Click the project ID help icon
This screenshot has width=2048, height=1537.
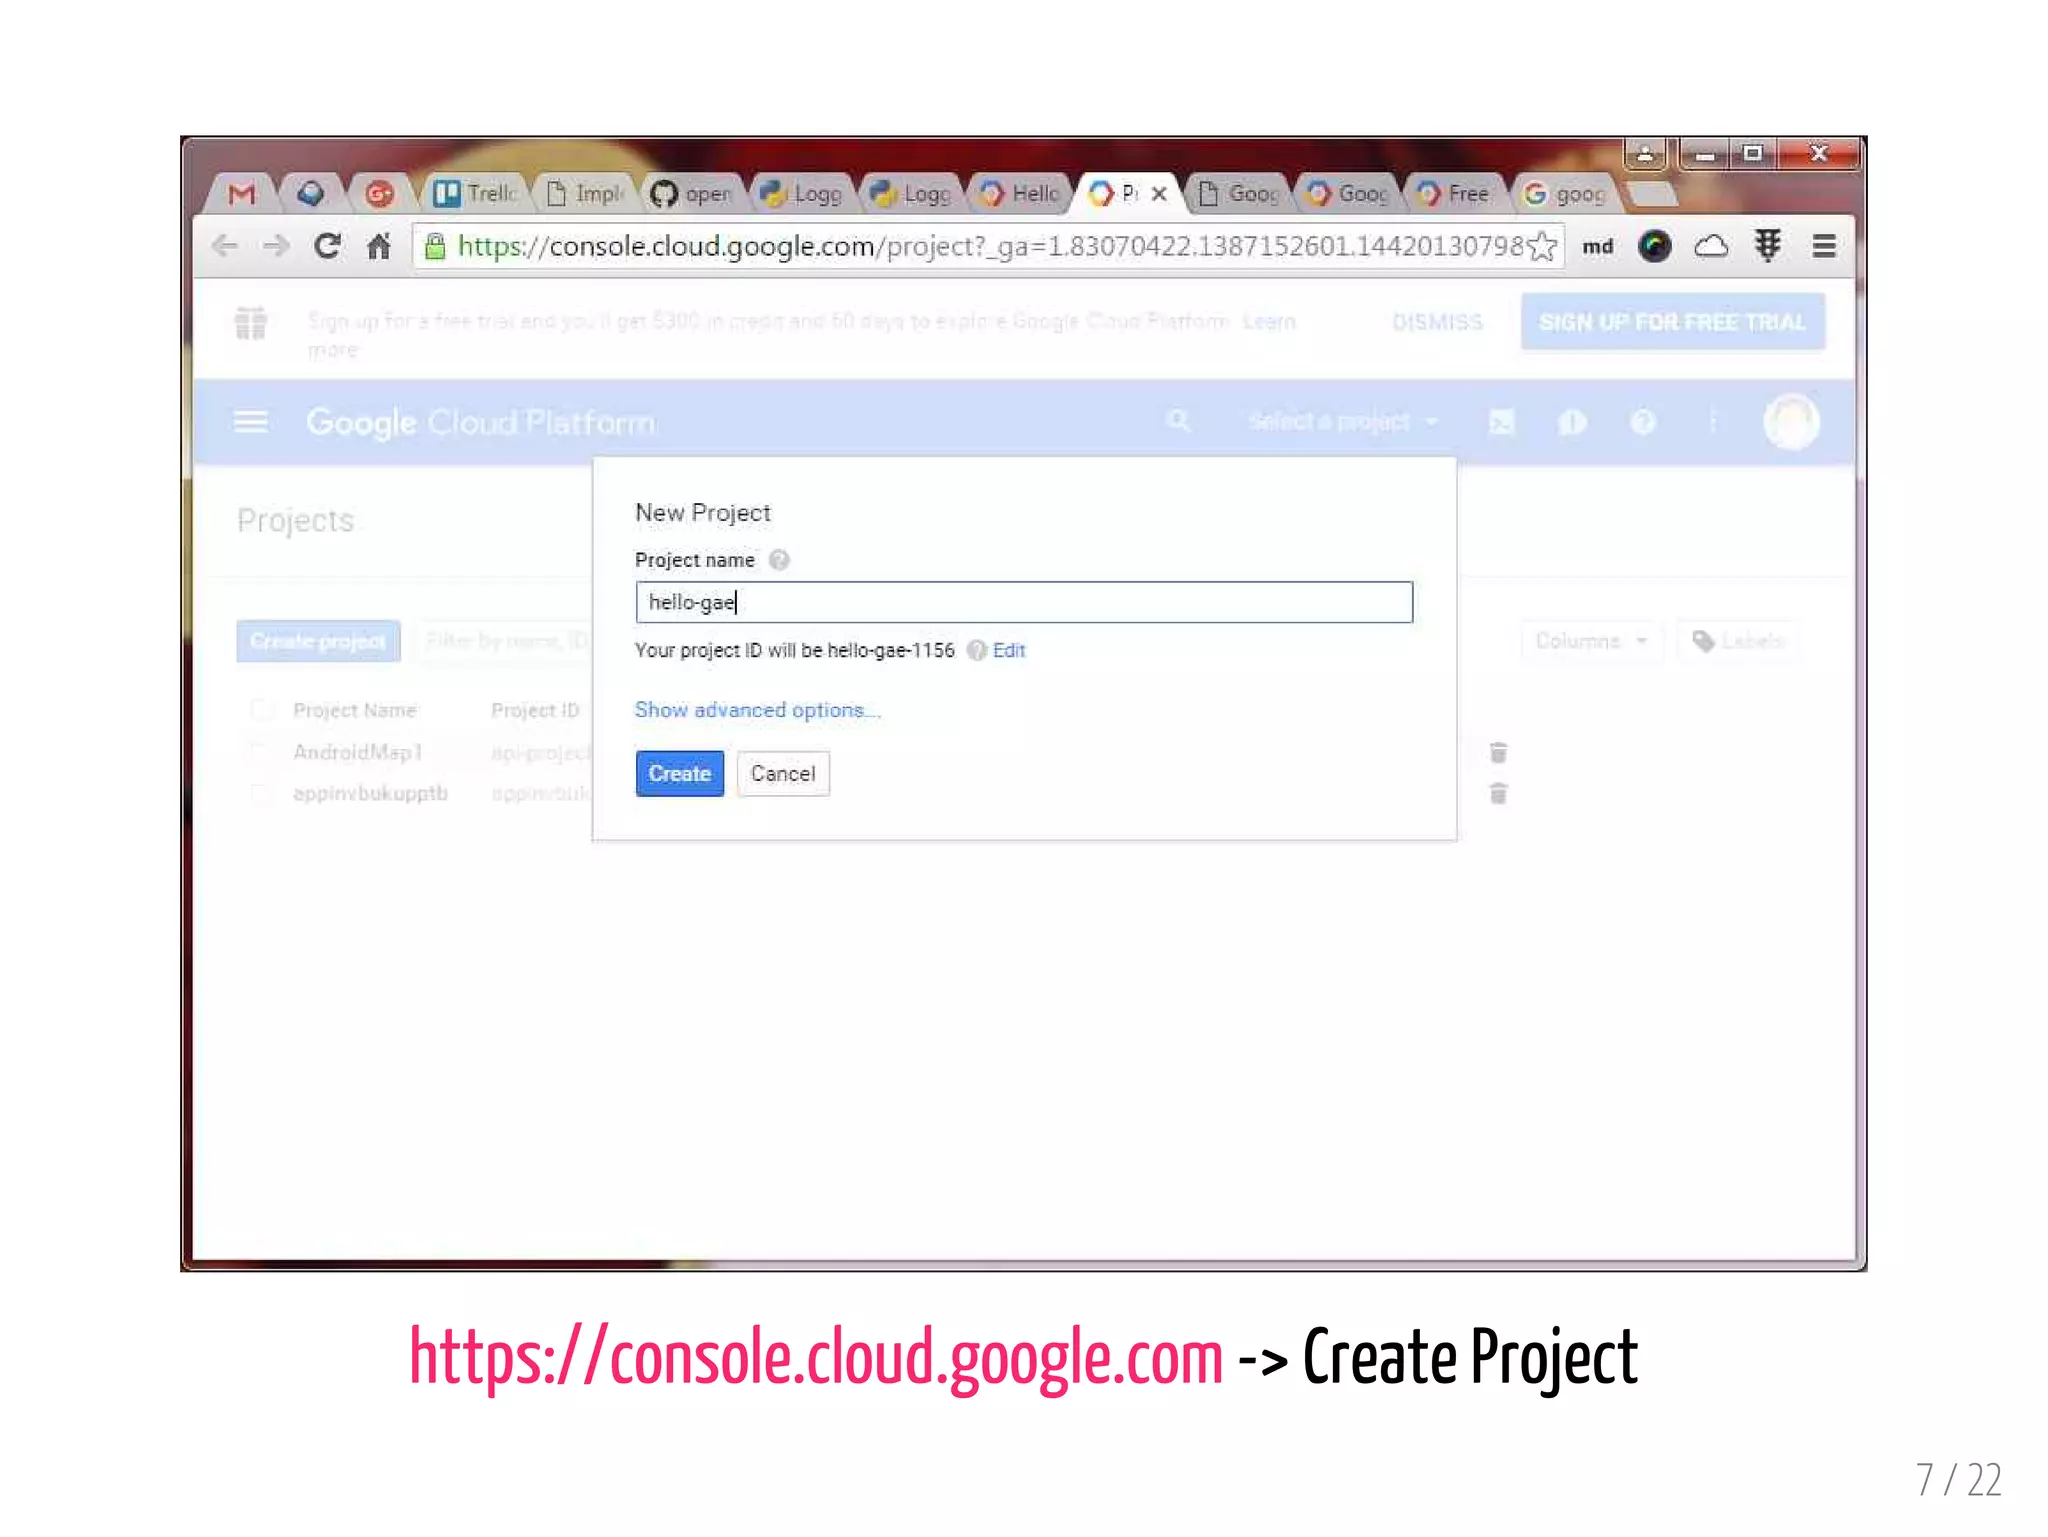(x=976, y=650)
